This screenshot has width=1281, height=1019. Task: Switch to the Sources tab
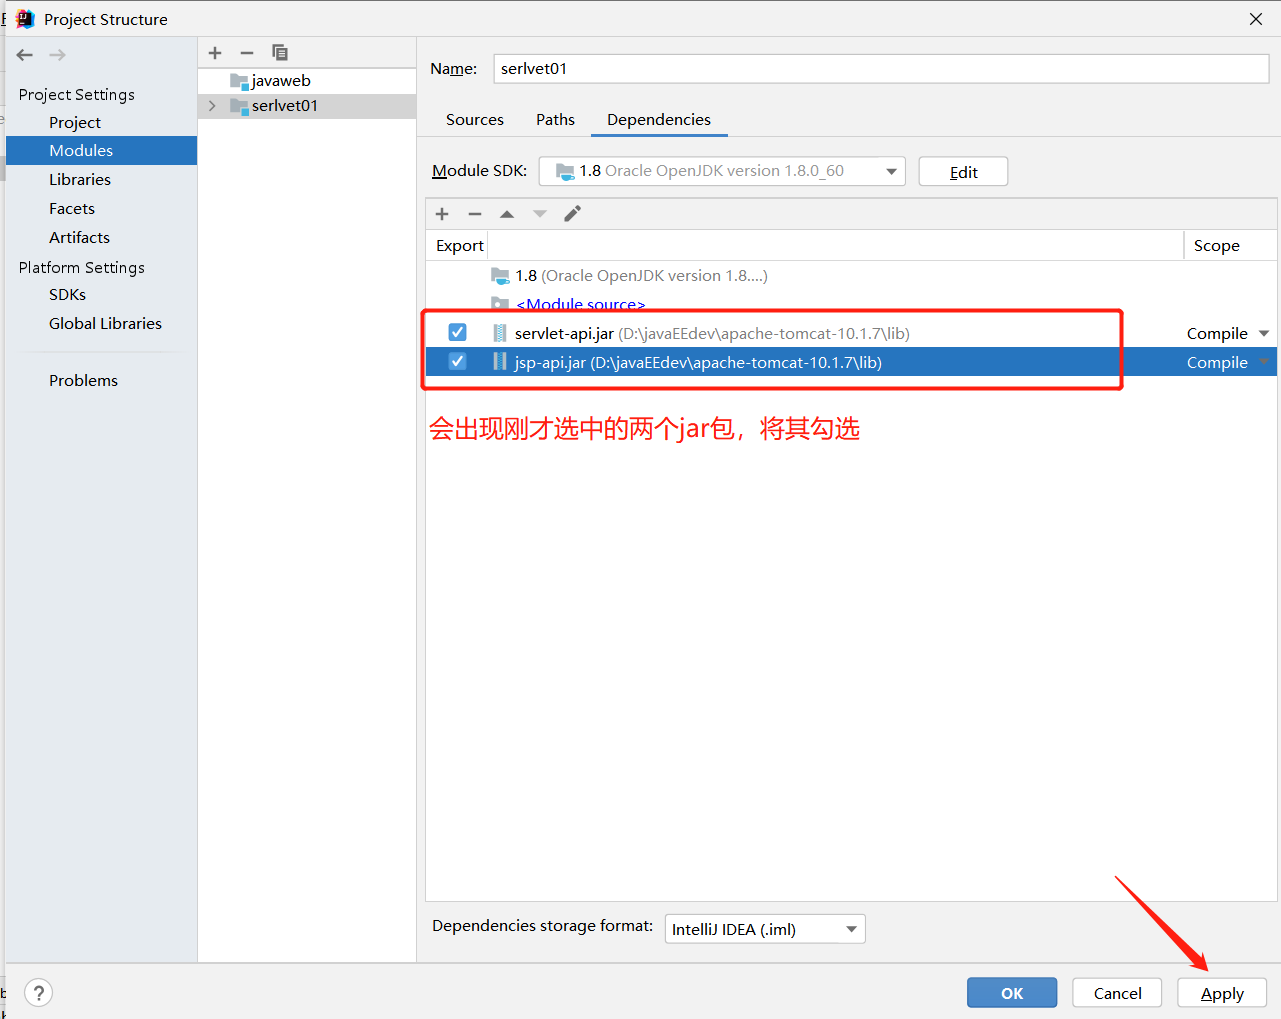click(x=475, y=120)
